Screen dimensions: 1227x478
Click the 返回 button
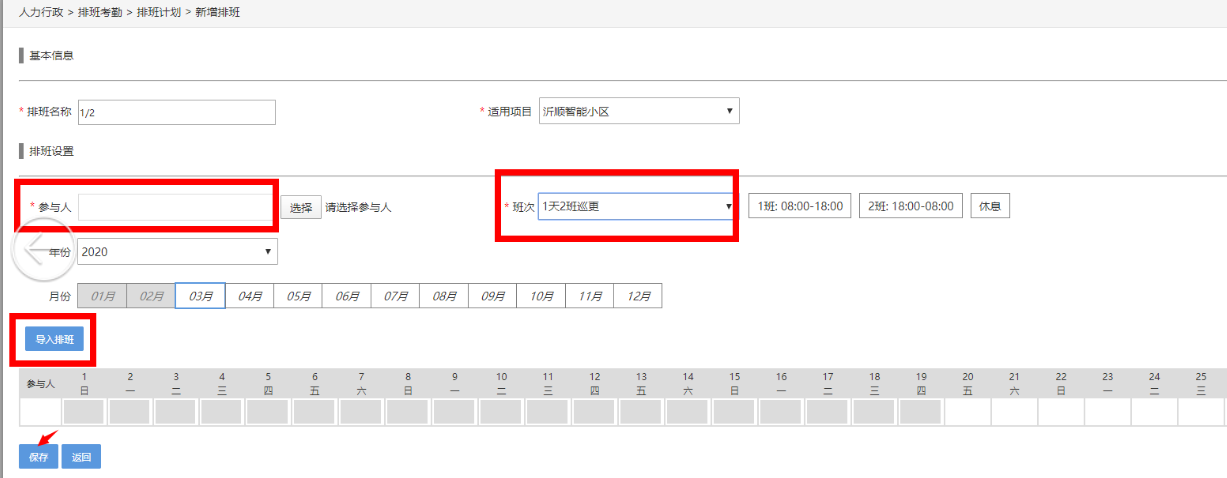point(81,457)
